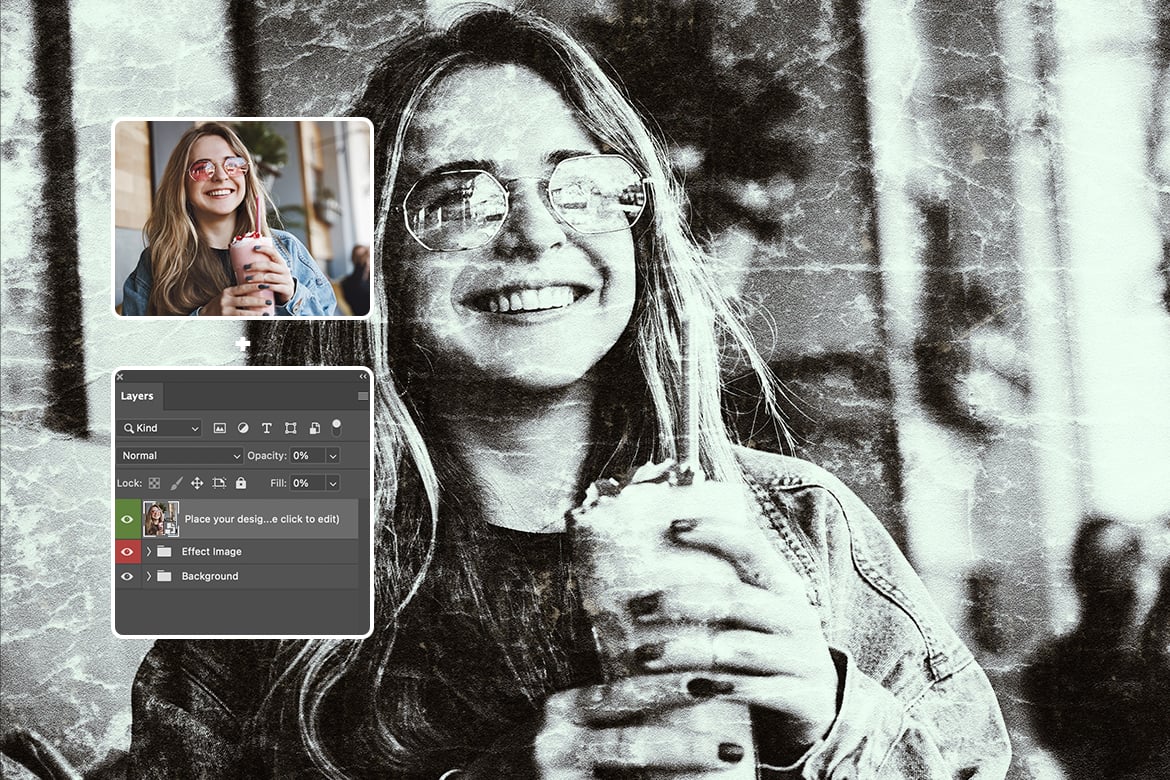Select the smart object layer thumbnail
1170x780 pixels.
[x=160, y=519]
